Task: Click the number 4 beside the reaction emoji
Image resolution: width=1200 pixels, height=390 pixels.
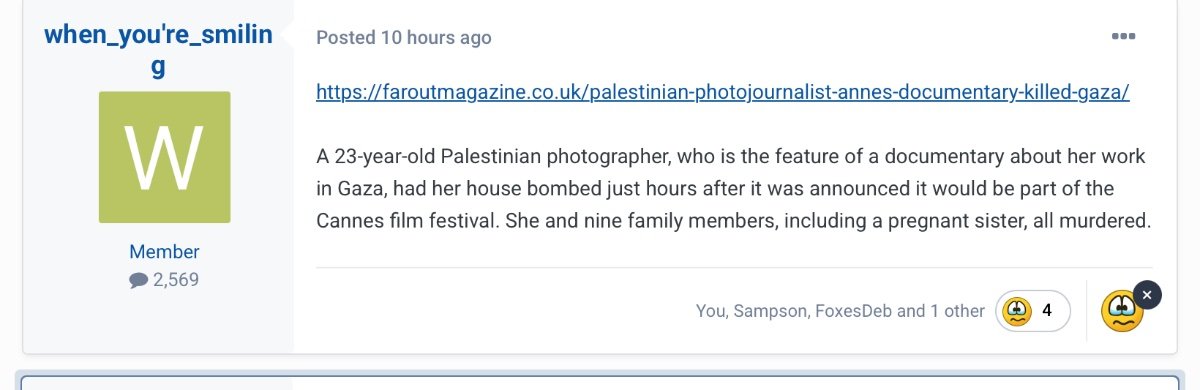Action: pos(1047,311)
